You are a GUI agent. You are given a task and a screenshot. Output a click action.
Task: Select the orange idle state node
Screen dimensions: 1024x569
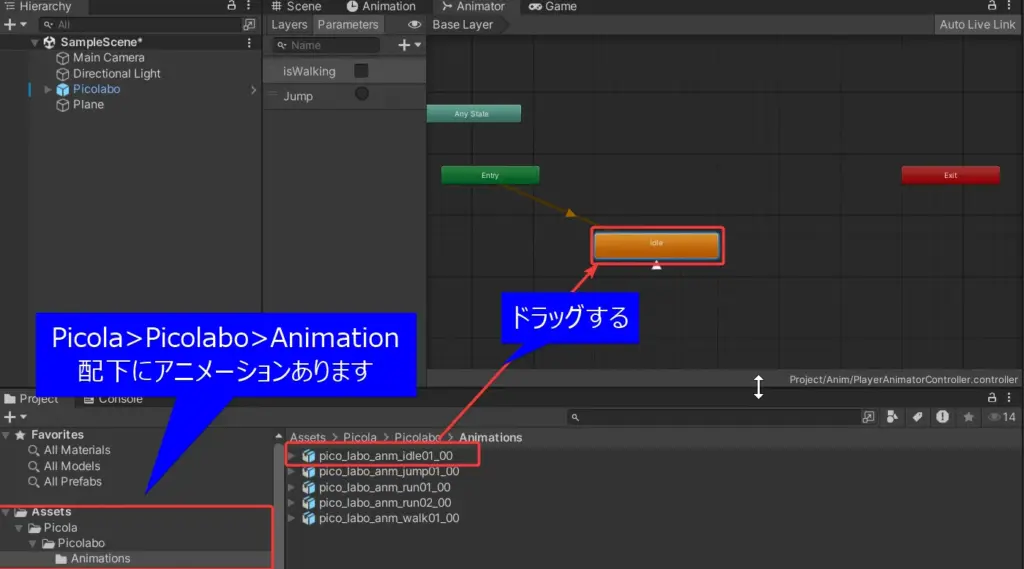pyautogui.click(x=656, y=245)
